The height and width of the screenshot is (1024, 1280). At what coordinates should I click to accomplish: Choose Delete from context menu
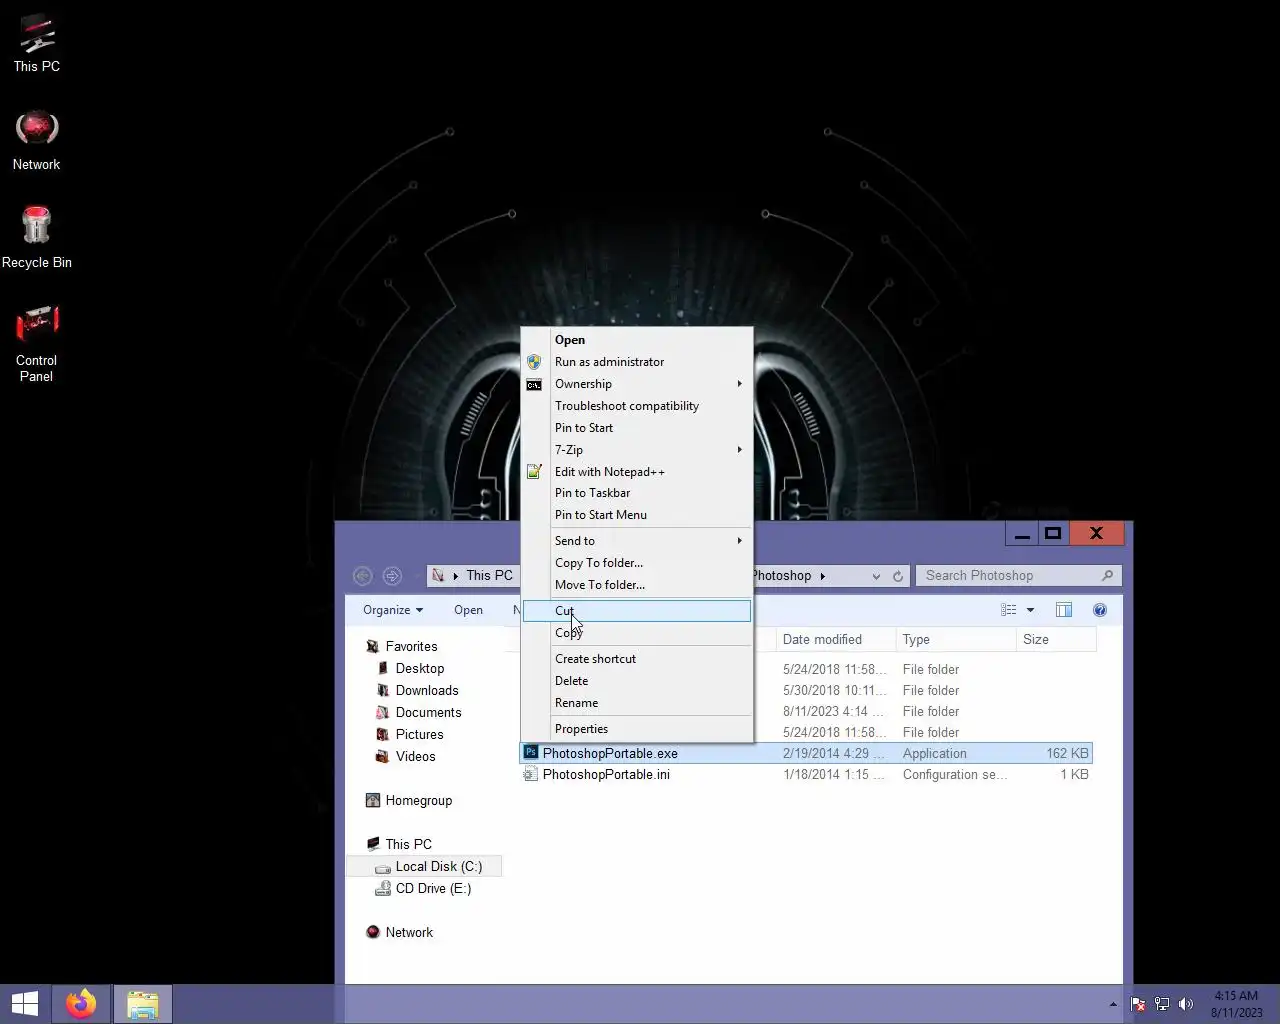point(637,681)
